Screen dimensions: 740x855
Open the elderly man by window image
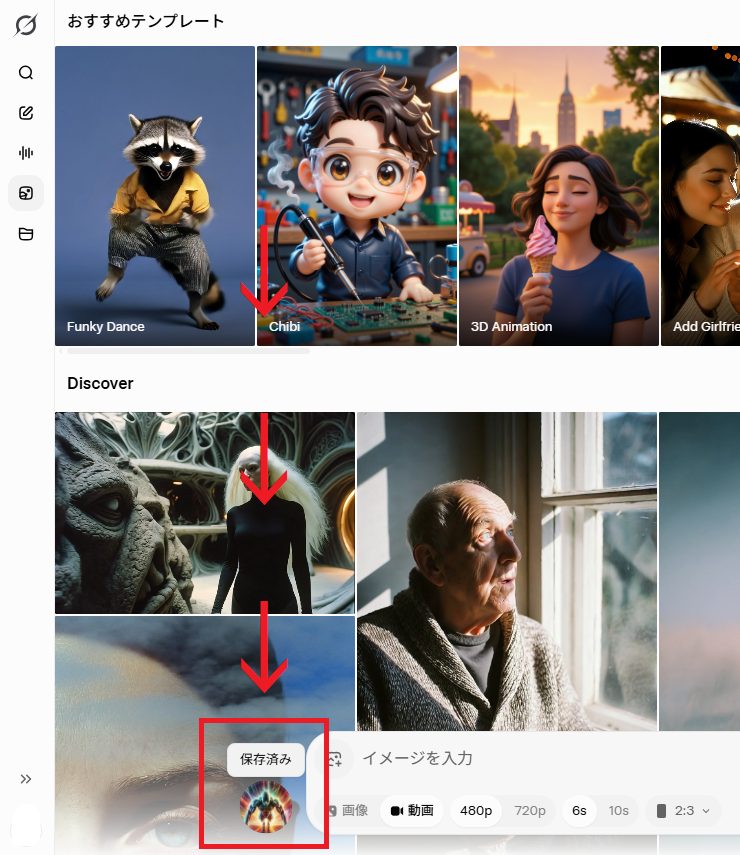507,571
